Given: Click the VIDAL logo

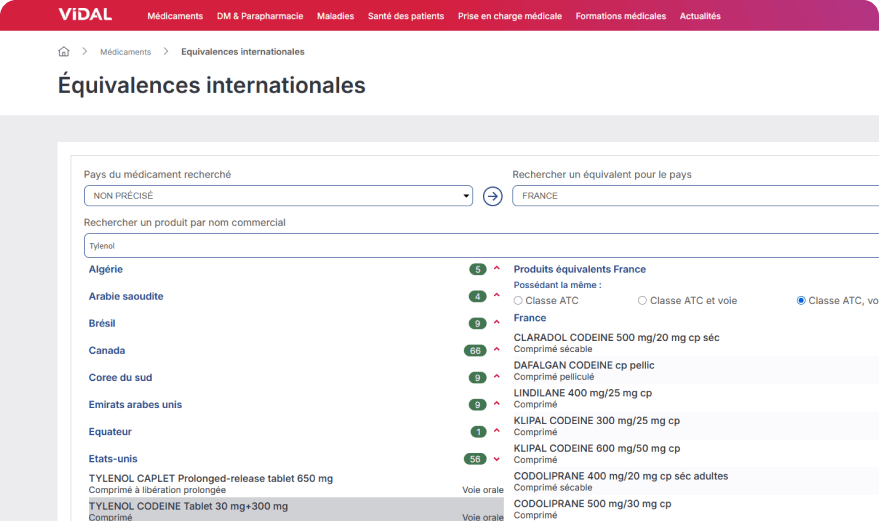Looking at the screenshot, I should (x=85, y=15).
